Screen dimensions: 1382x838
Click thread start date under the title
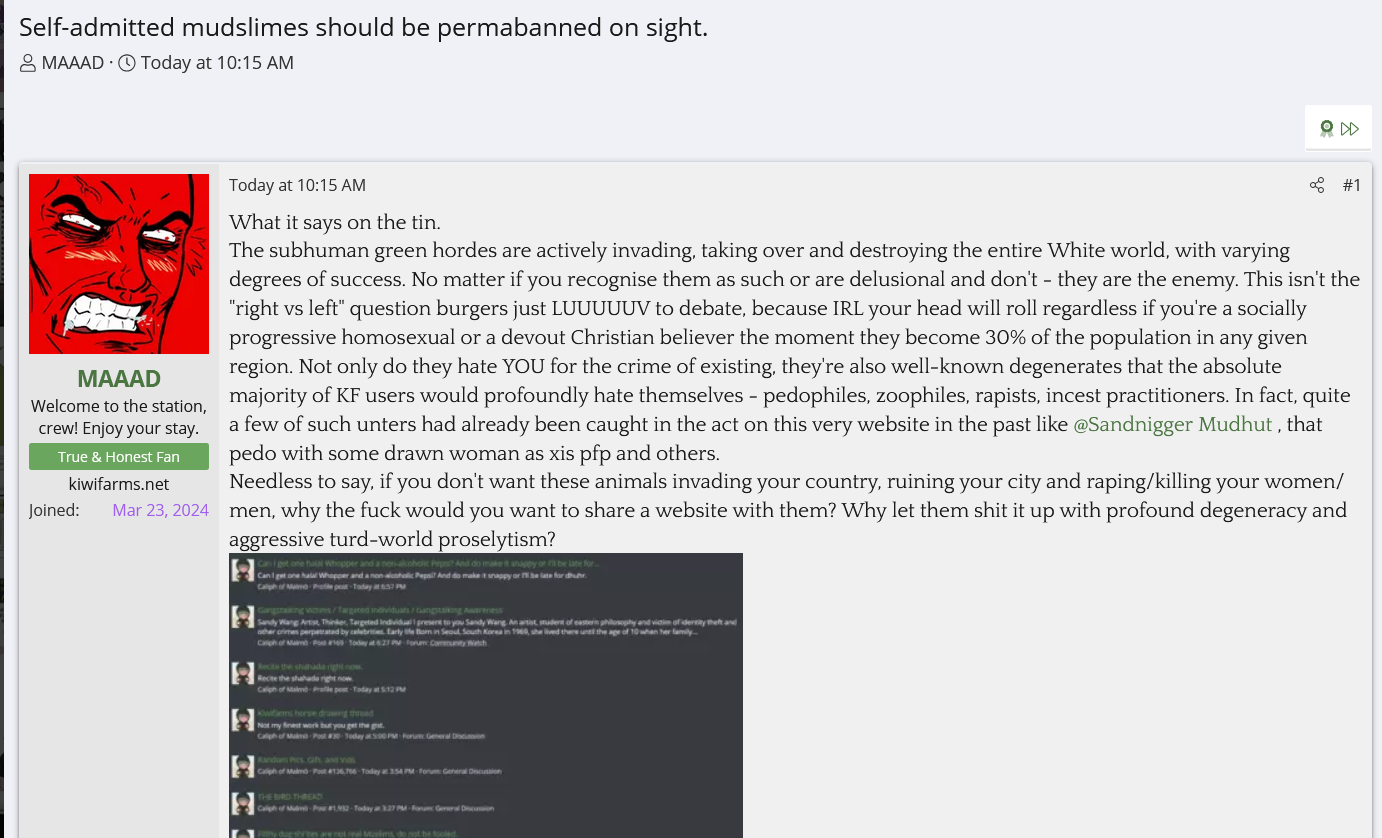coord(217,63)
